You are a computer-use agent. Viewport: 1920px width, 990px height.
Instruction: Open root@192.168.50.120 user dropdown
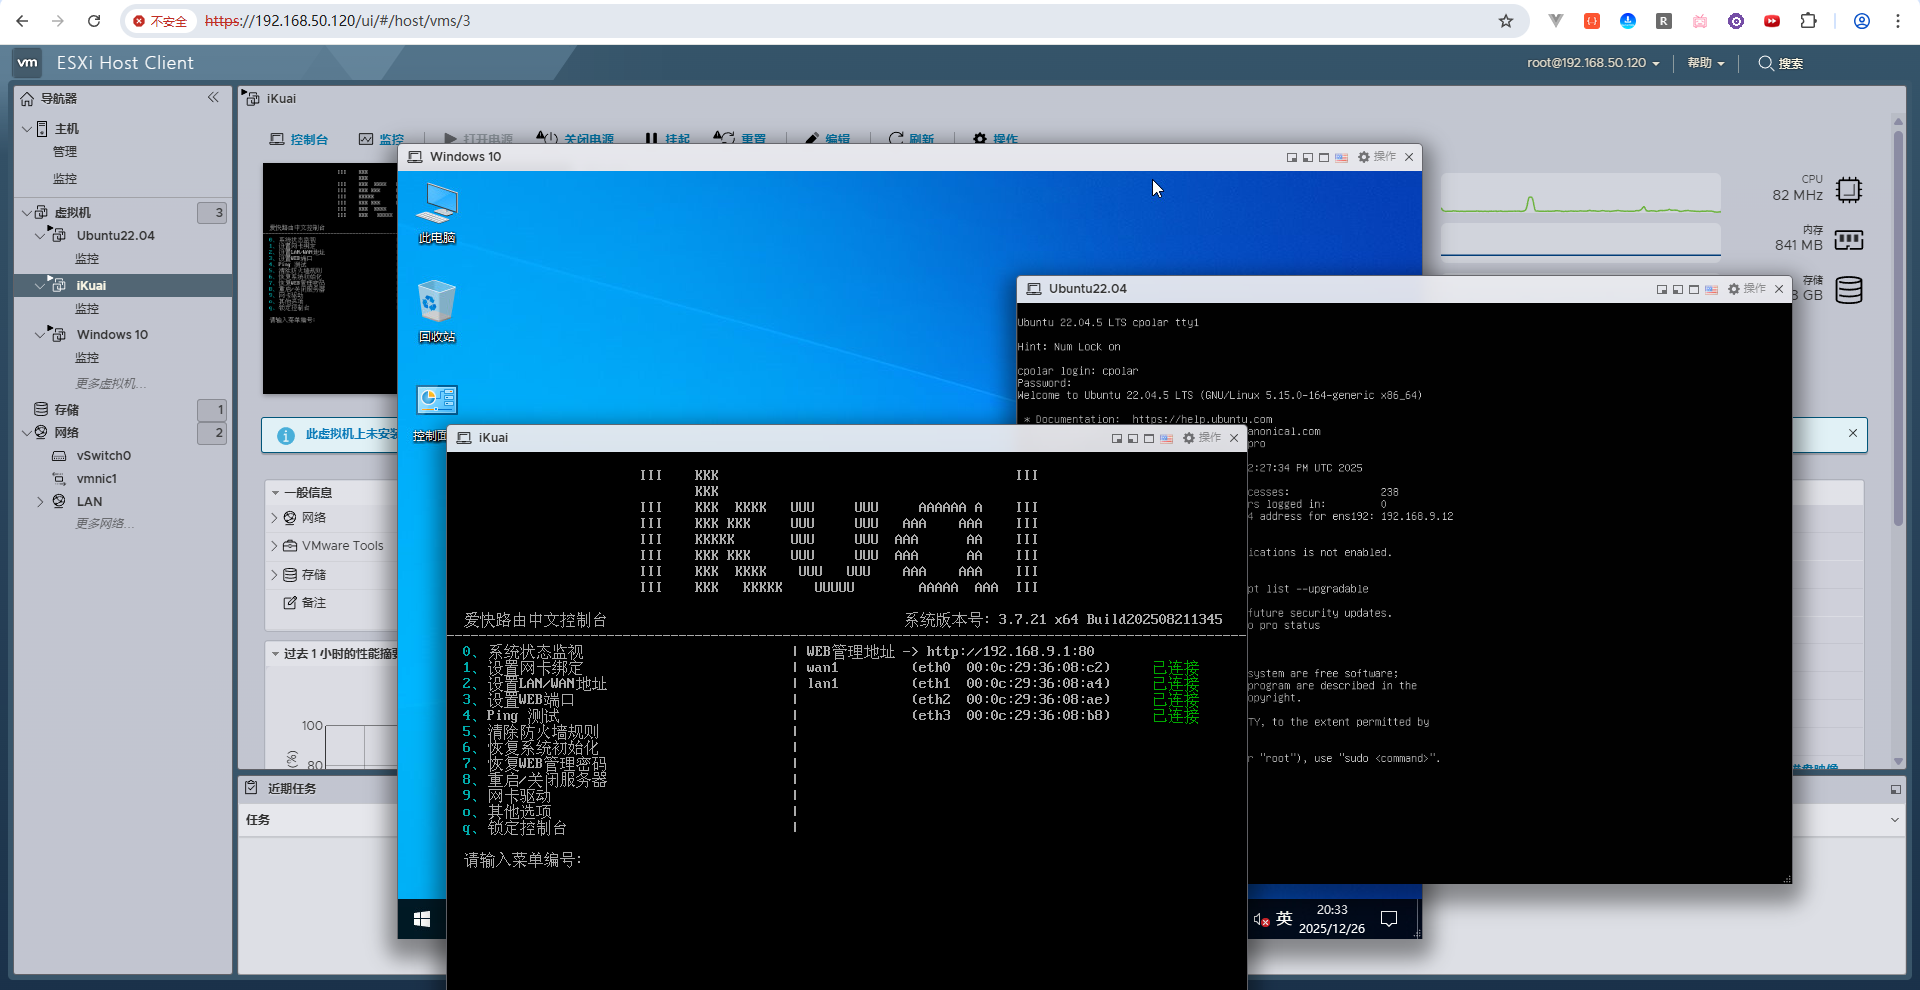pyautogui.click(x=1592, y=63)
